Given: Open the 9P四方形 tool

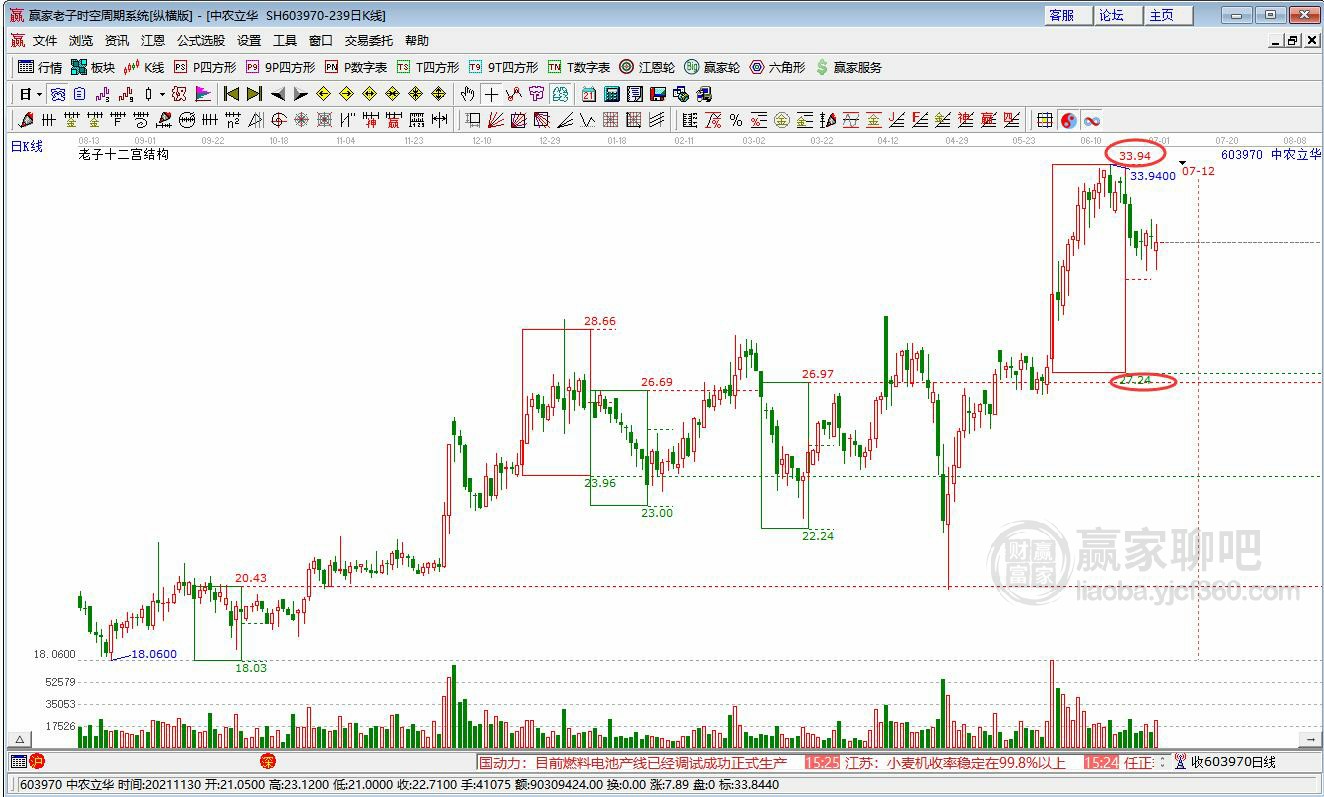Looking at the screenshot, I should coord(280,67).
